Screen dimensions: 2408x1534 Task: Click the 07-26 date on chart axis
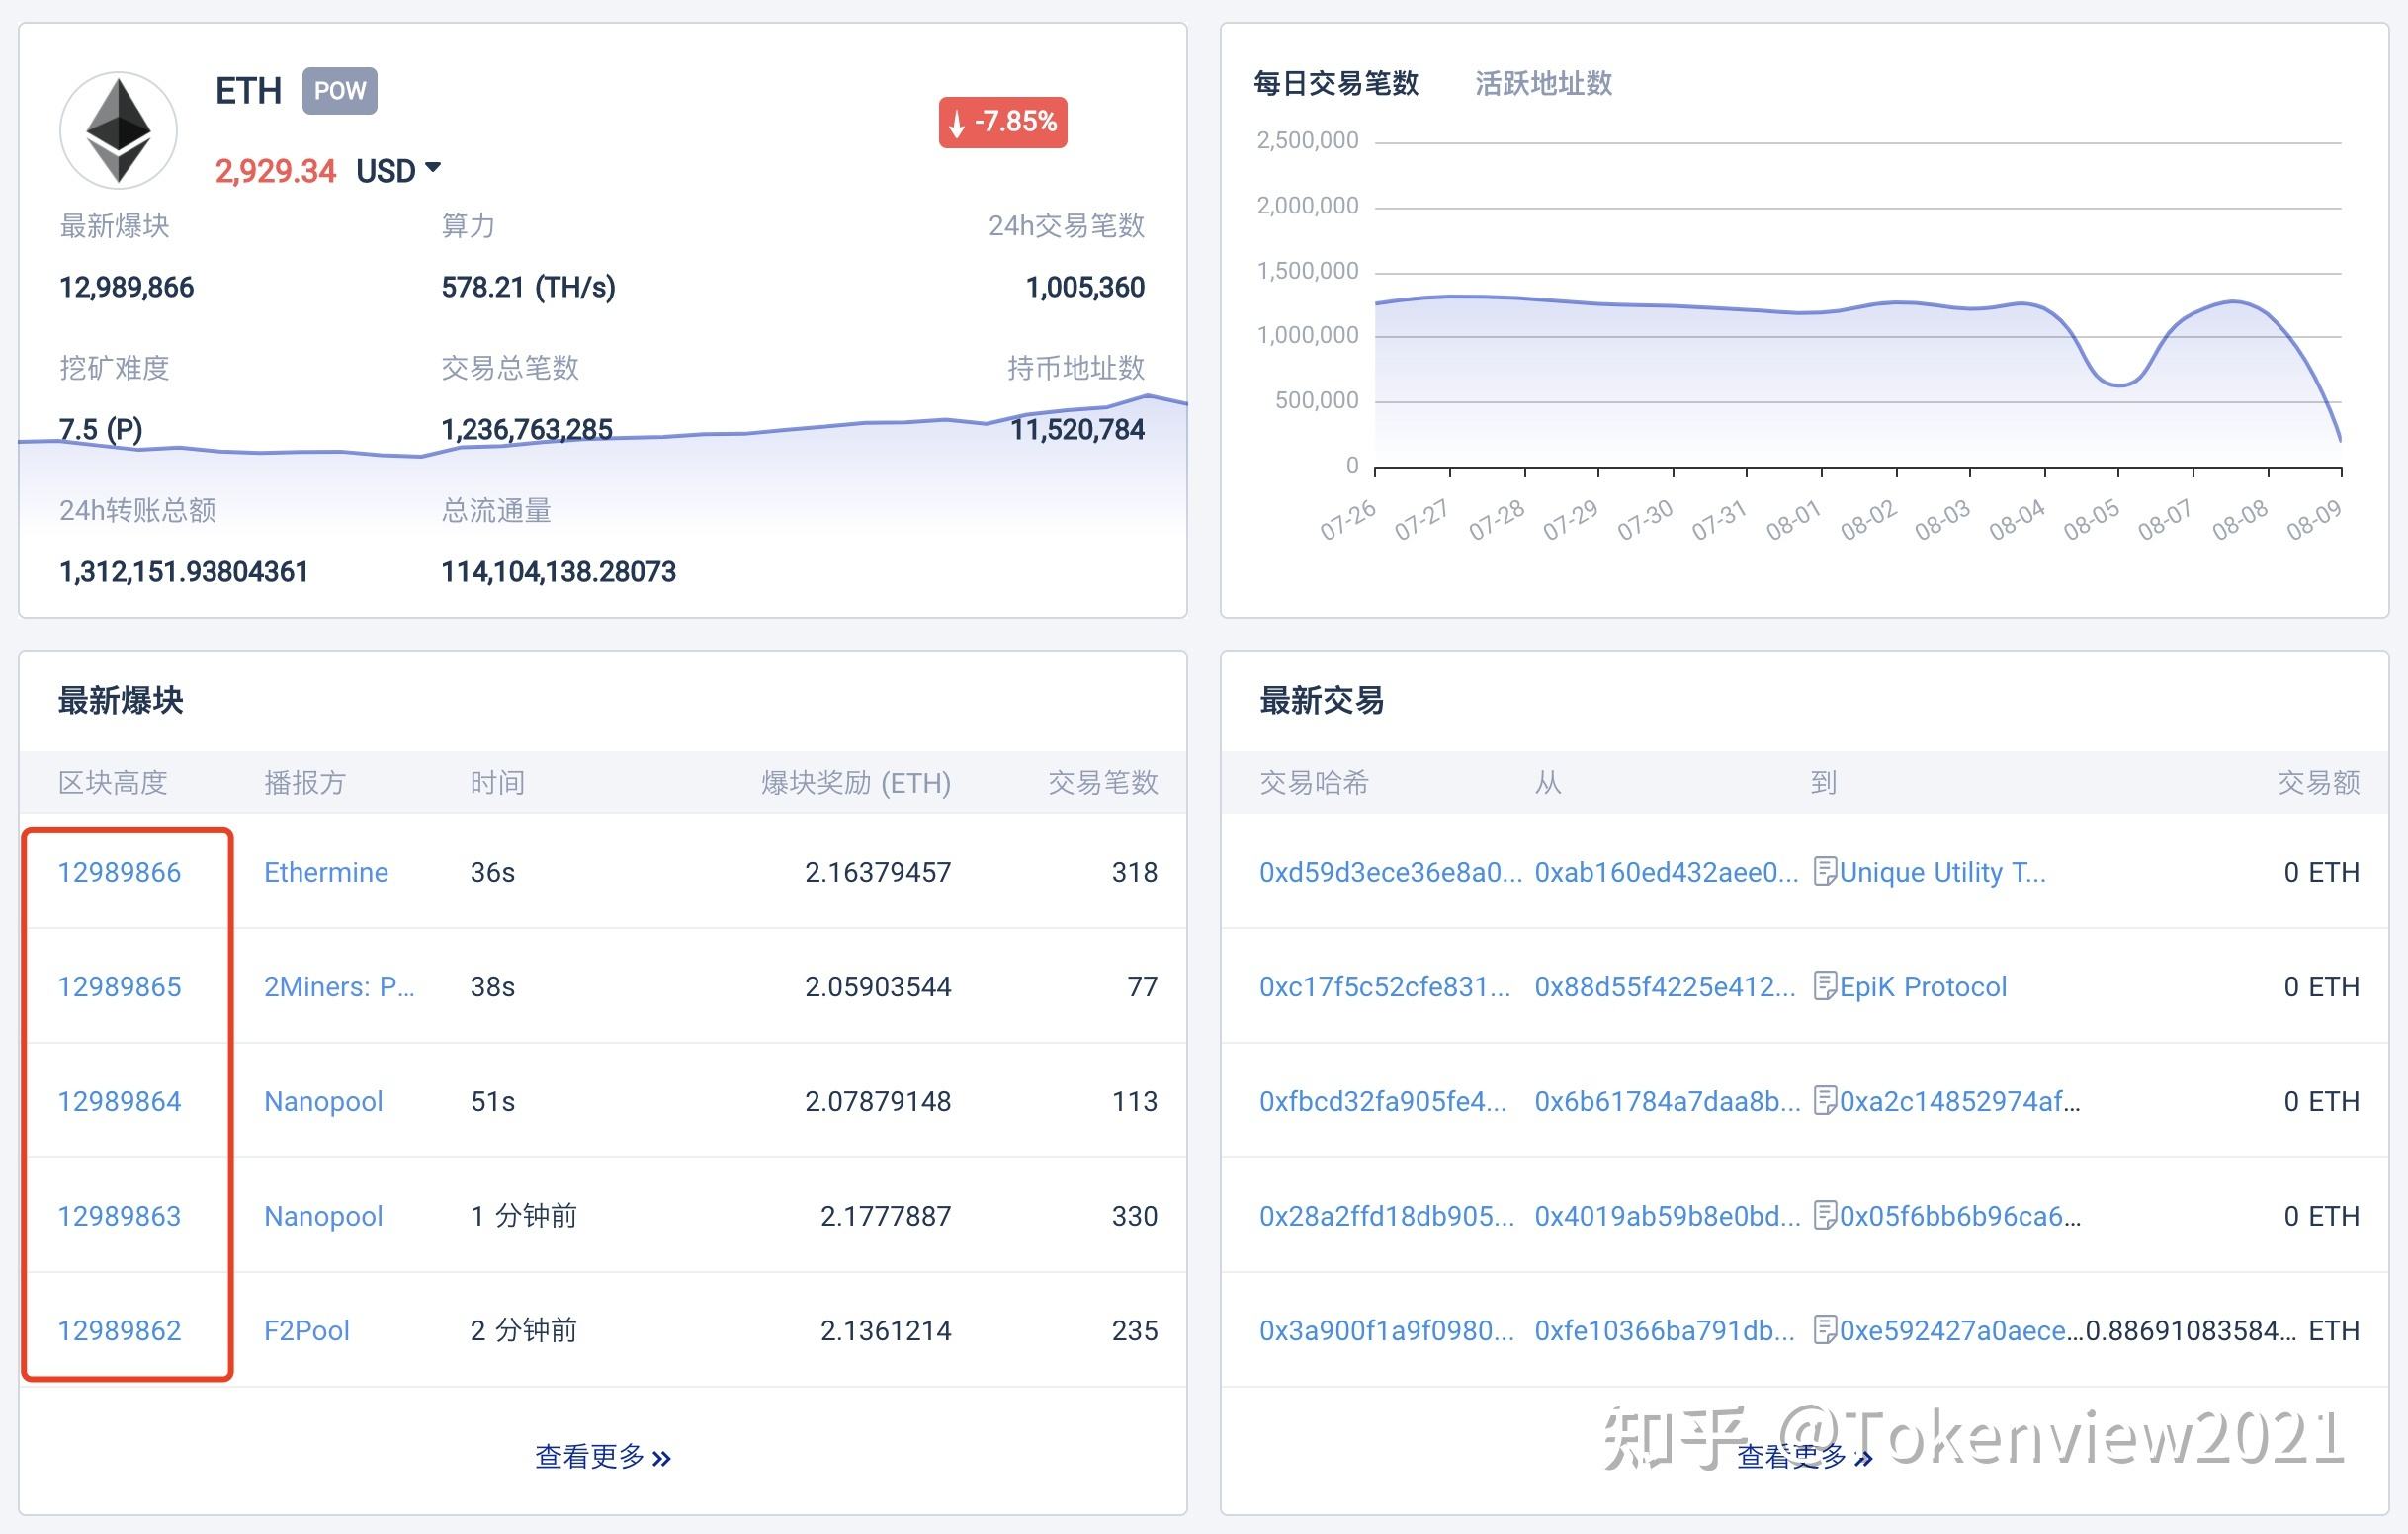1347,520
